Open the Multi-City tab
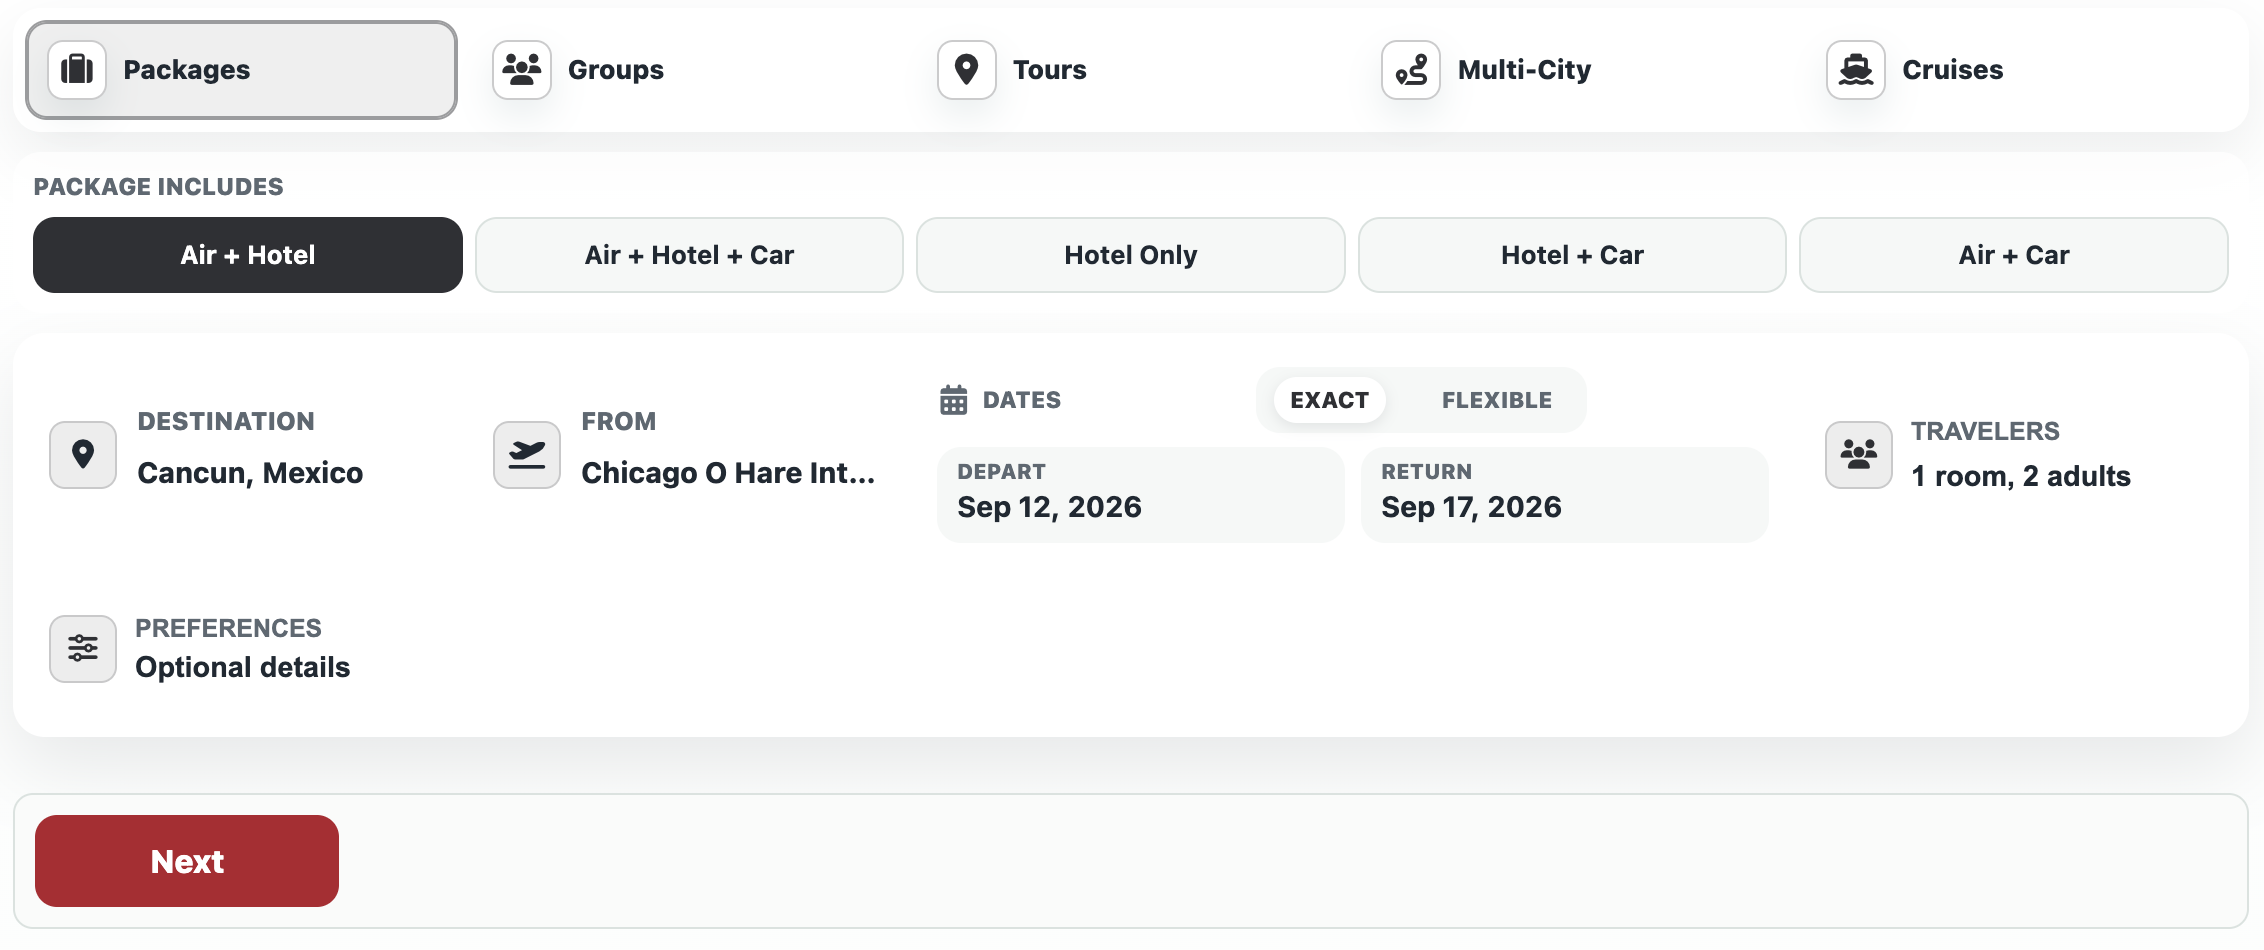The image size is (2264, 950). click(x=1575, y=70)
